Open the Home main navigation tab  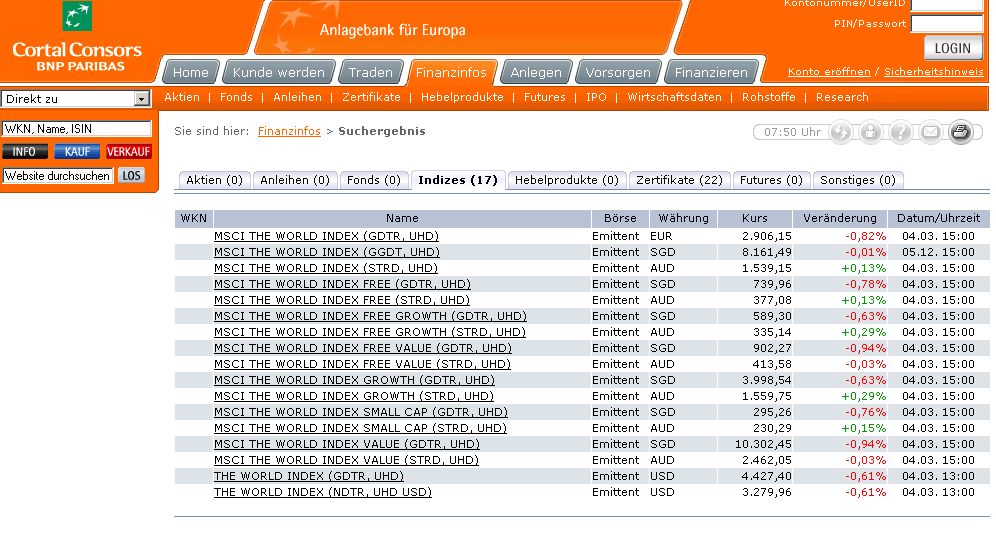[x=191, y=72]
